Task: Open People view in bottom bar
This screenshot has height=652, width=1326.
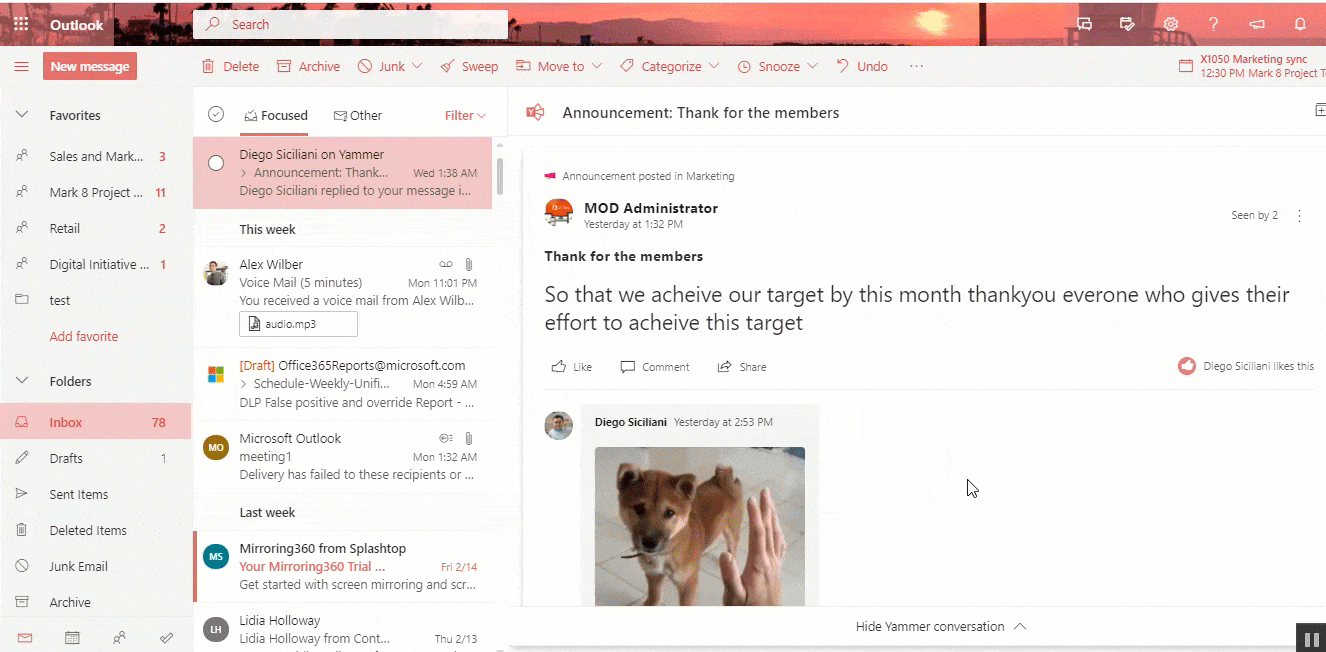Action: coord(120,637)
